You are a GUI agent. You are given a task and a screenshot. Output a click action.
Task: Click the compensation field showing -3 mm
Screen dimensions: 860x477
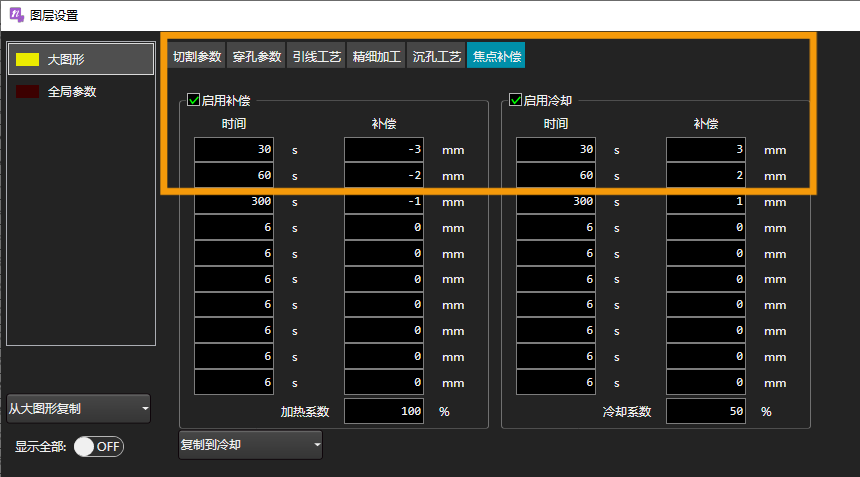coord(384,150)
